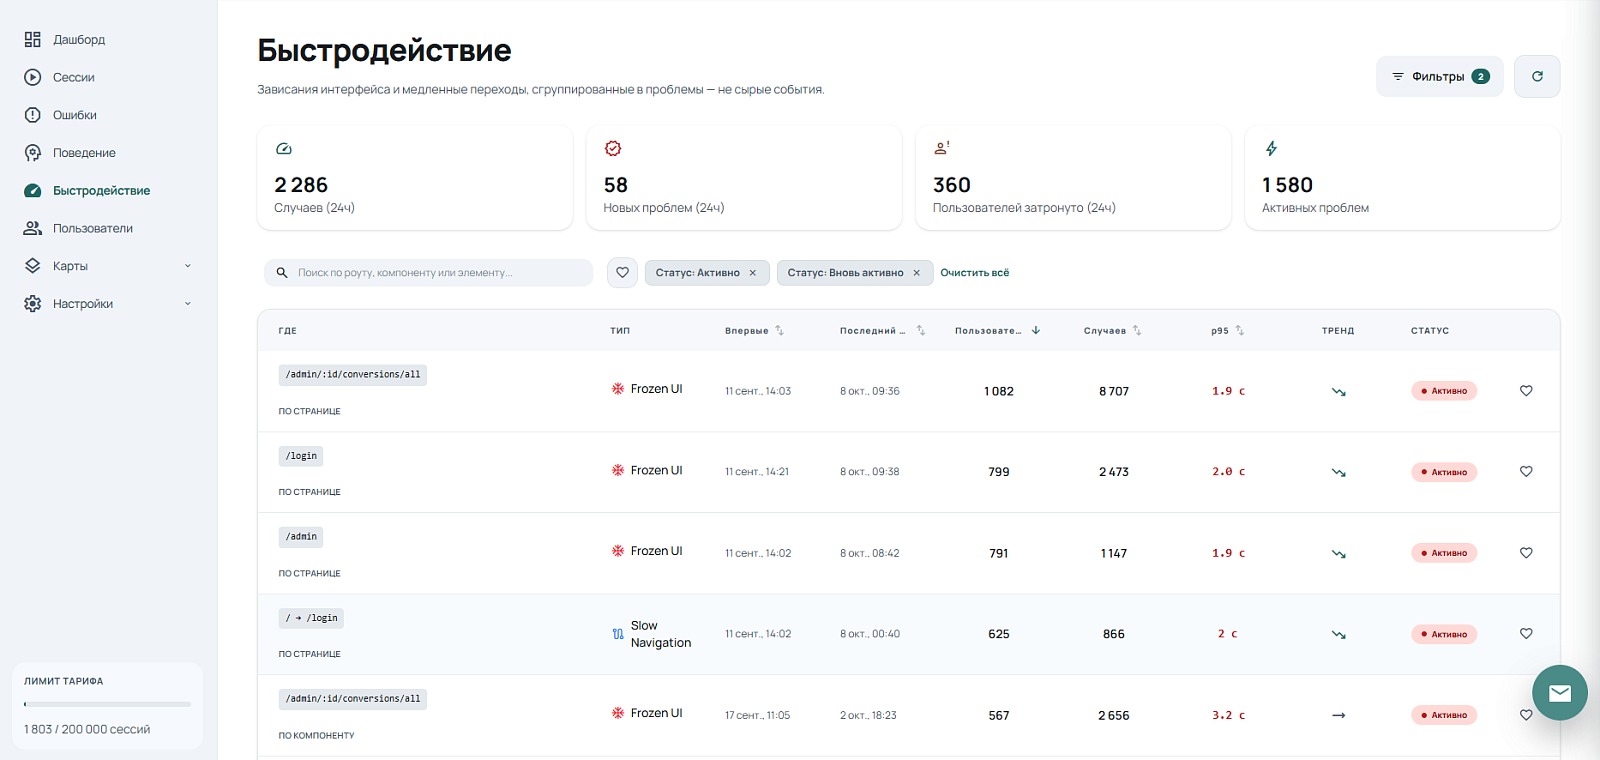1600x760 pixels.
Task: Click the 8 707 cases value
Action: pos(1114,391)
